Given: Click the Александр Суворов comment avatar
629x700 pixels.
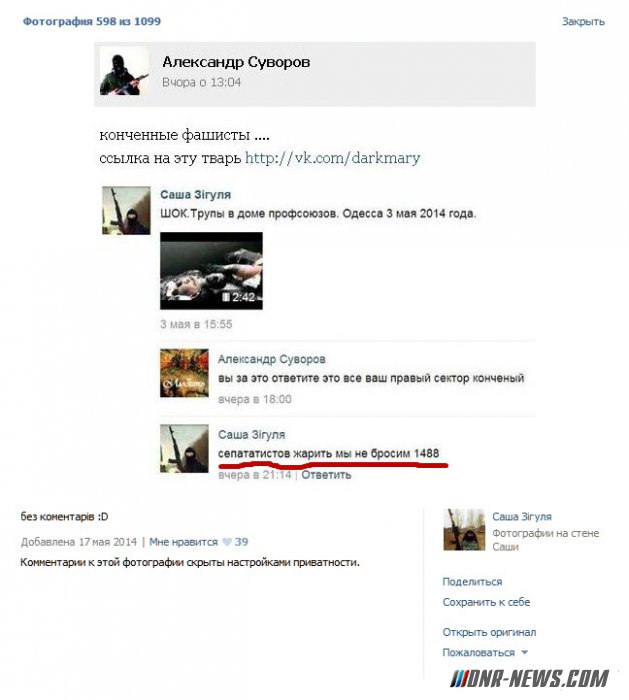Looking at the screenshot, I should coord(184,373).
